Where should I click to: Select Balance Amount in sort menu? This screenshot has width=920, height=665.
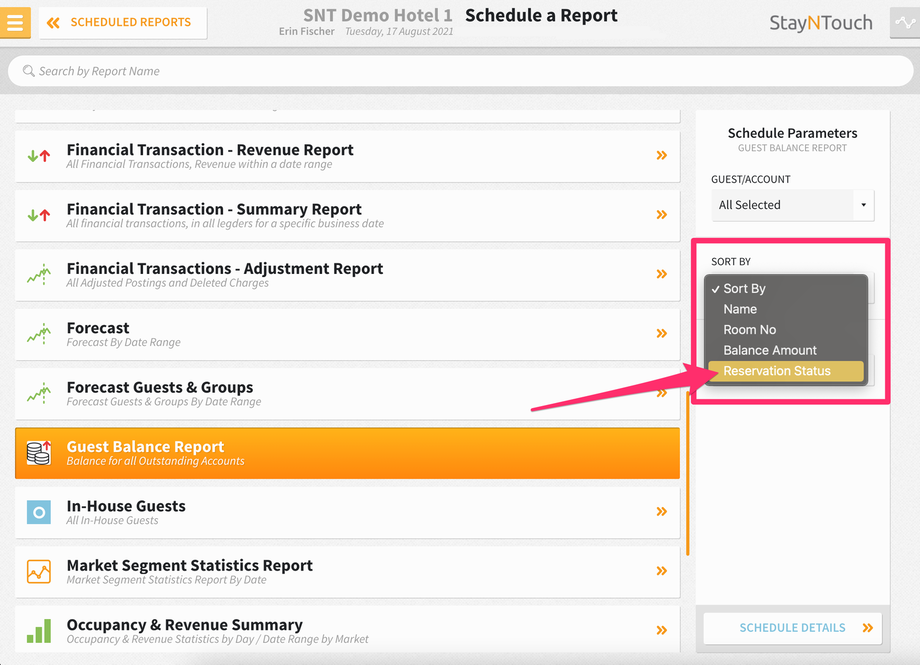[786, 350]
